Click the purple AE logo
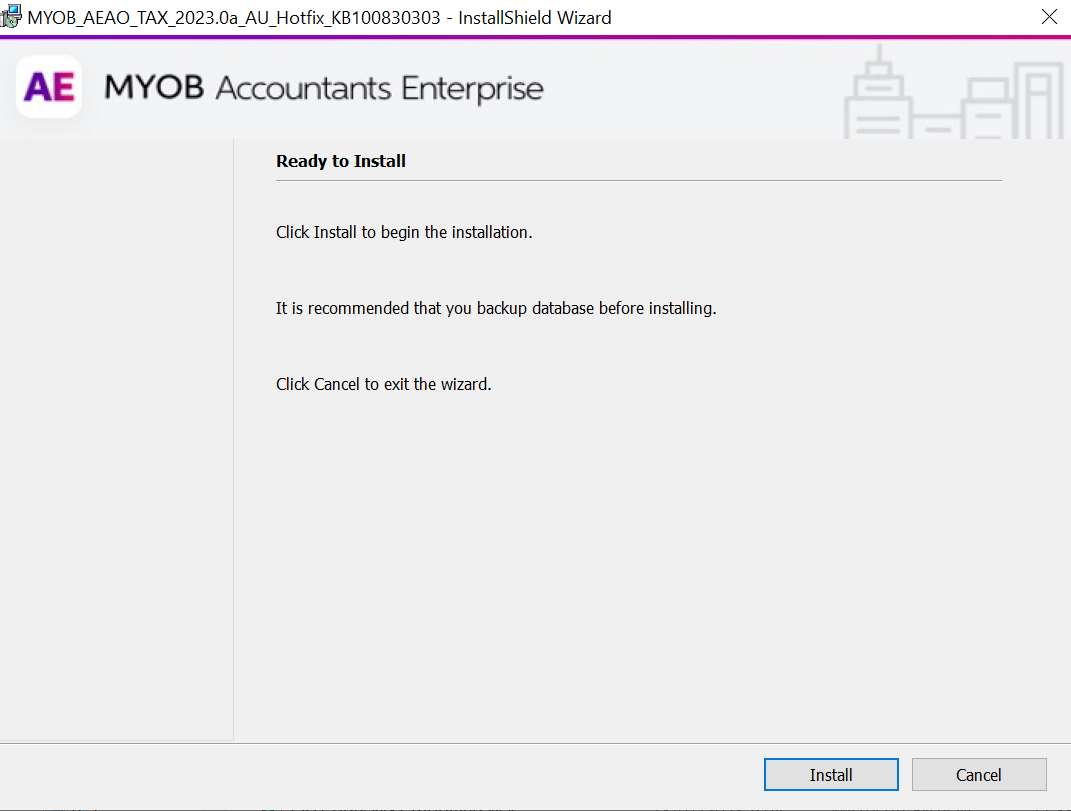This screenshot has width=1071, height=811. coord(49,88)
